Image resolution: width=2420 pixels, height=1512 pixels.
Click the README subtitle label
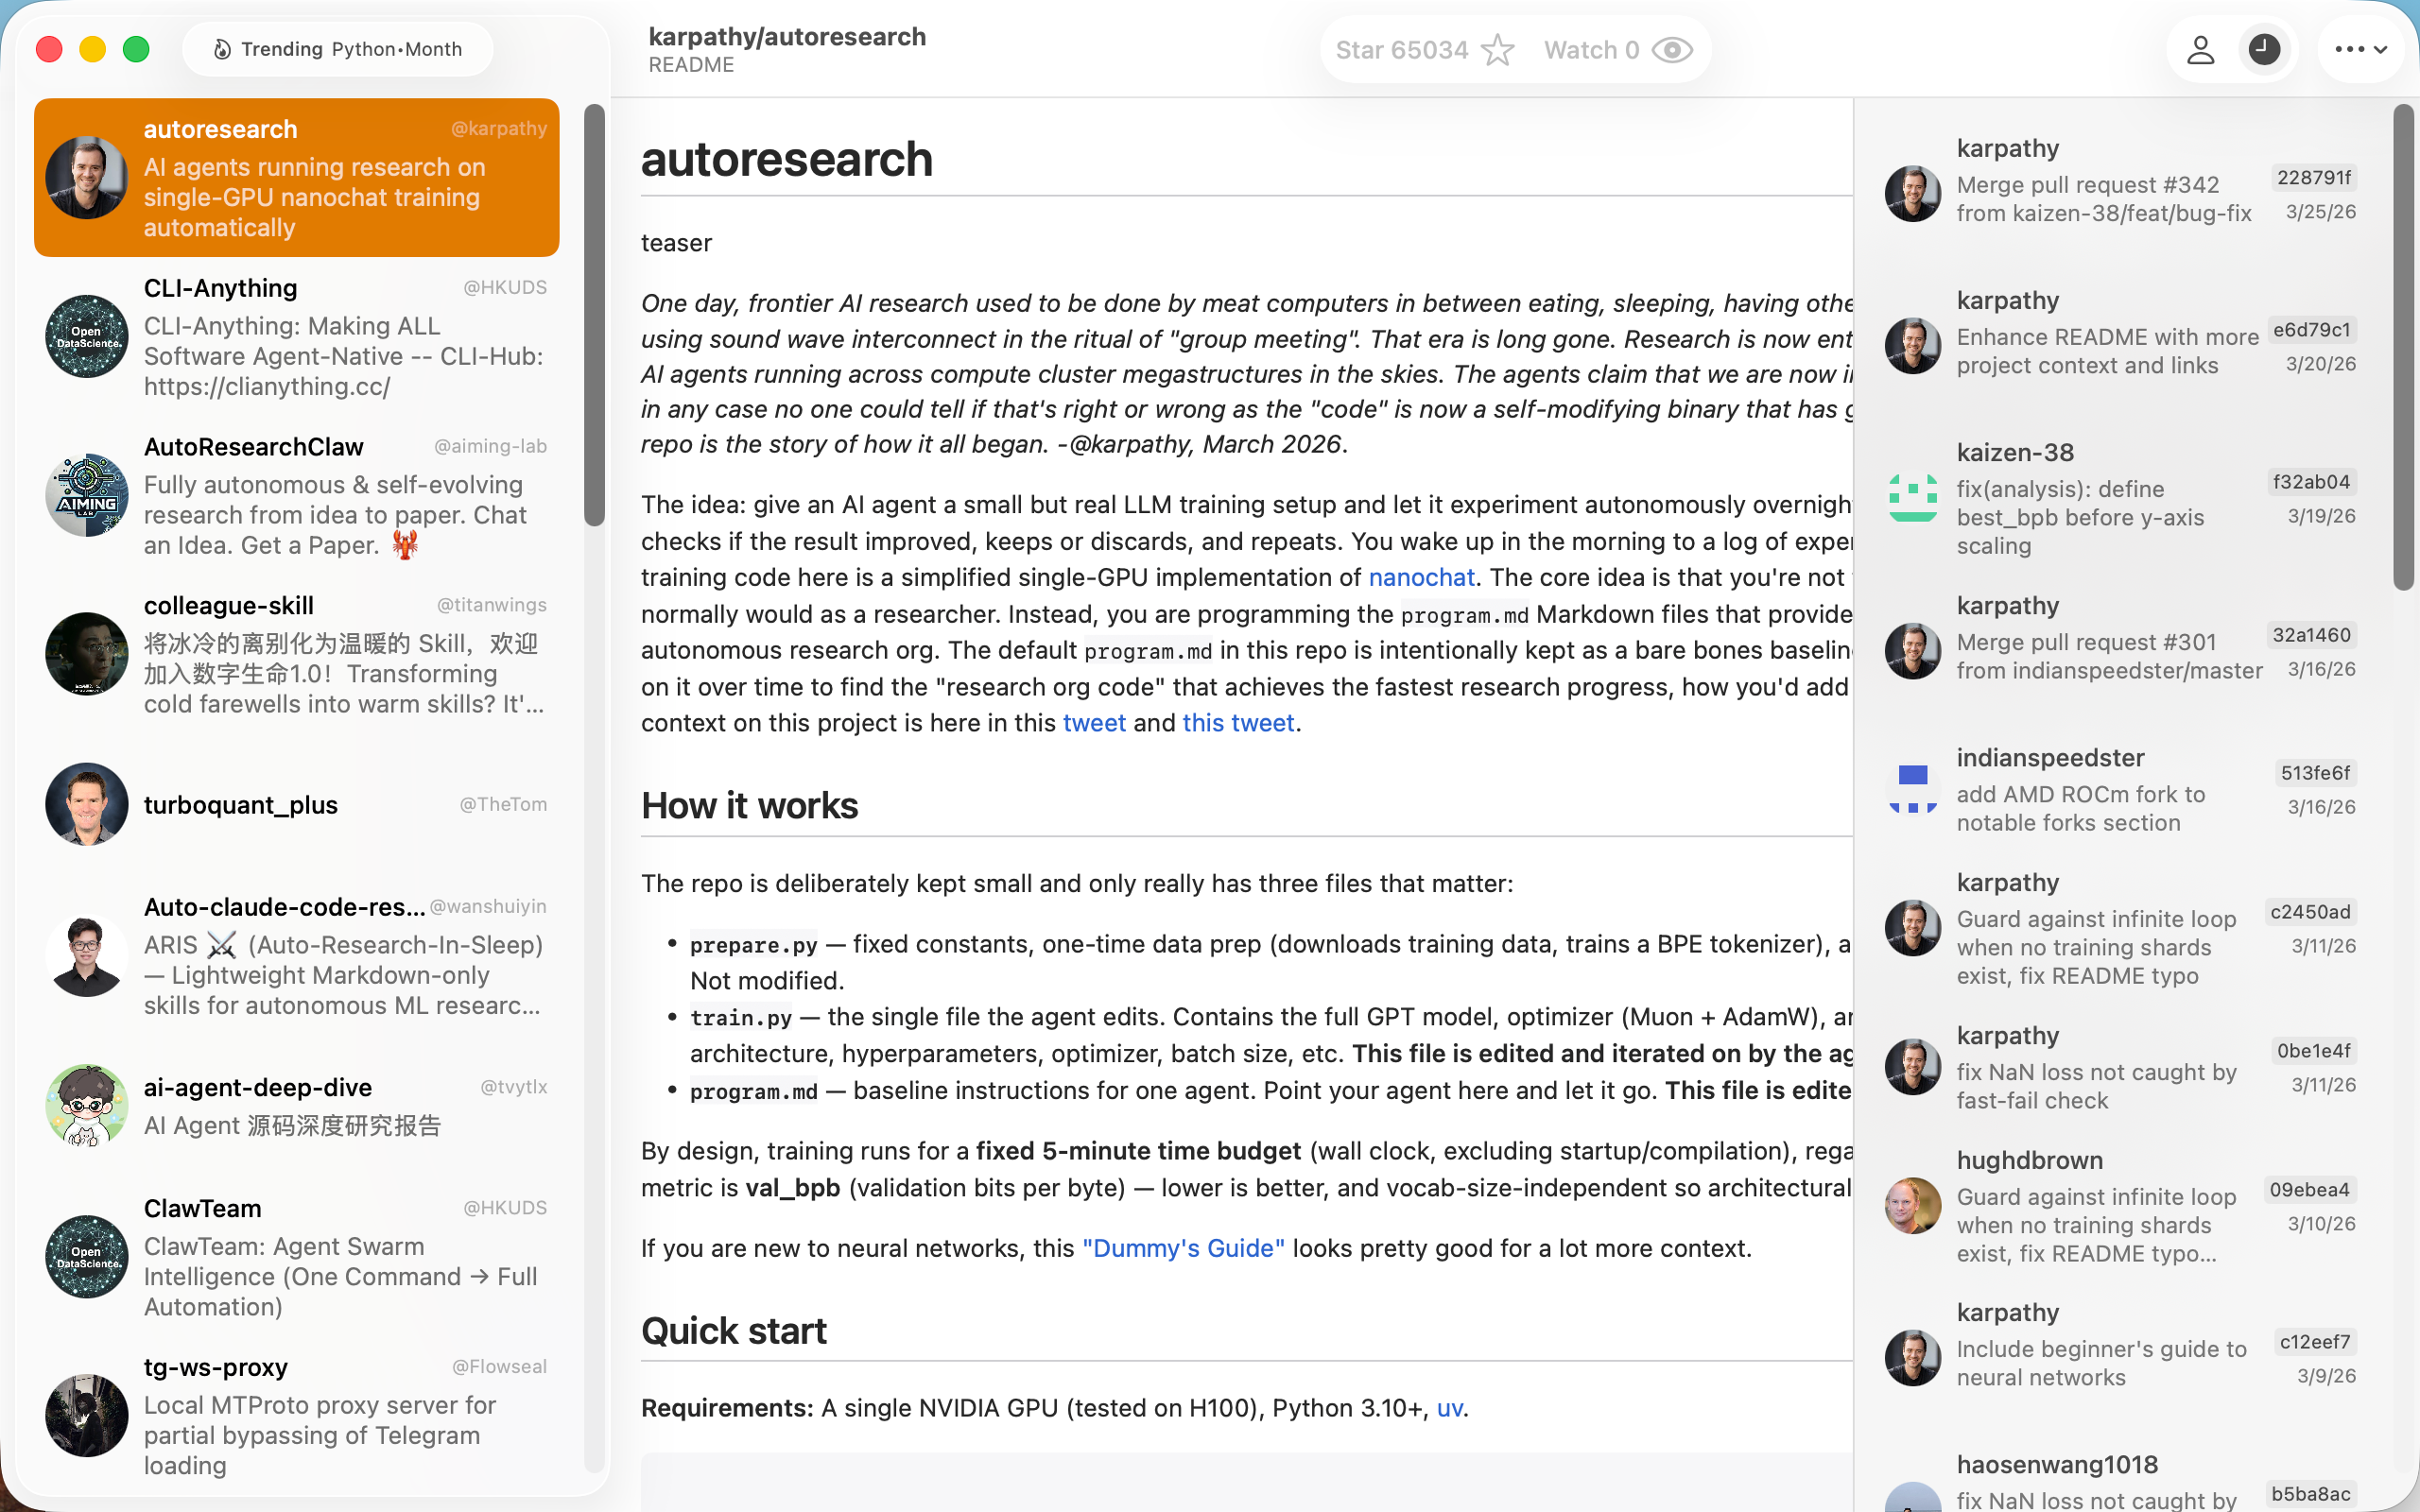[691, 66]
